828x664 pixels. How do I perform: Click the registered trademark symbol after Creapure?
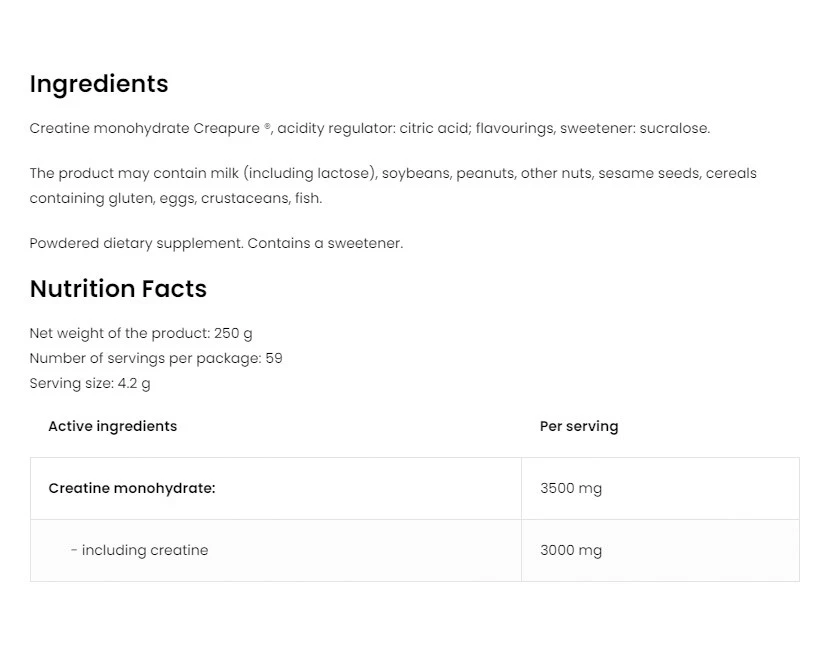point(268,127)
